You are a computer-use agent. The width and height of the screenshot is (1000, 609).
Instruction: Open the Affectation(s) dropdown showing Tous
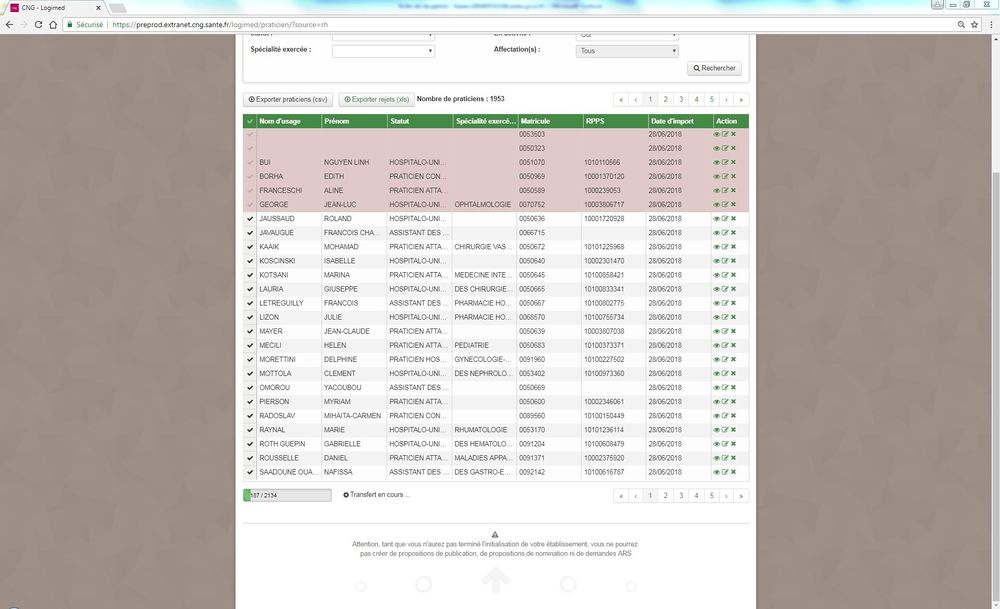tap(627, 51)
